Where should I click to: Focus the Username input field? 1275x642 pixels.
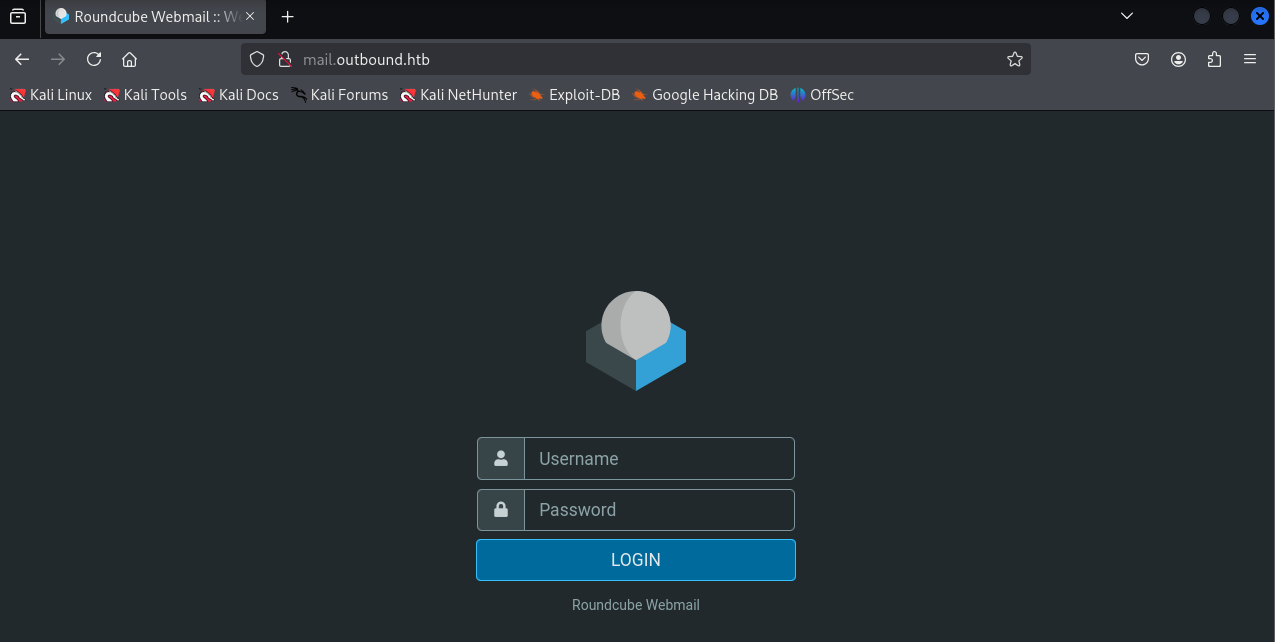[658, 459]
